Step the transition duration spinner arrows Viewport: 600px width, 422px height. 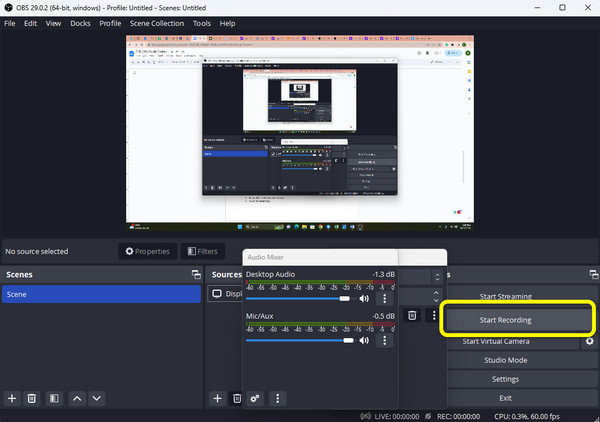pyautogui.click(x=436, y=296)
